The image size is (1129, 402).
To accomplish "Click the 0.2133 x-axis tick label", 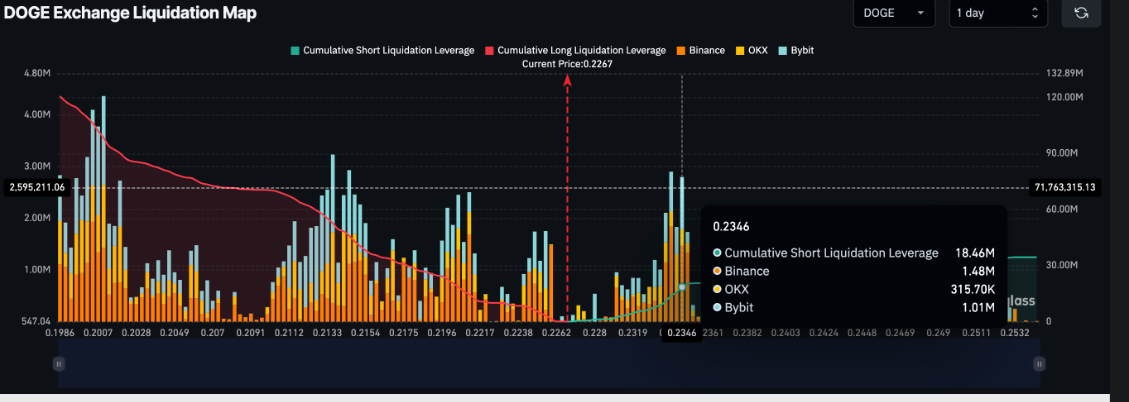I will (x=327, y=333).
